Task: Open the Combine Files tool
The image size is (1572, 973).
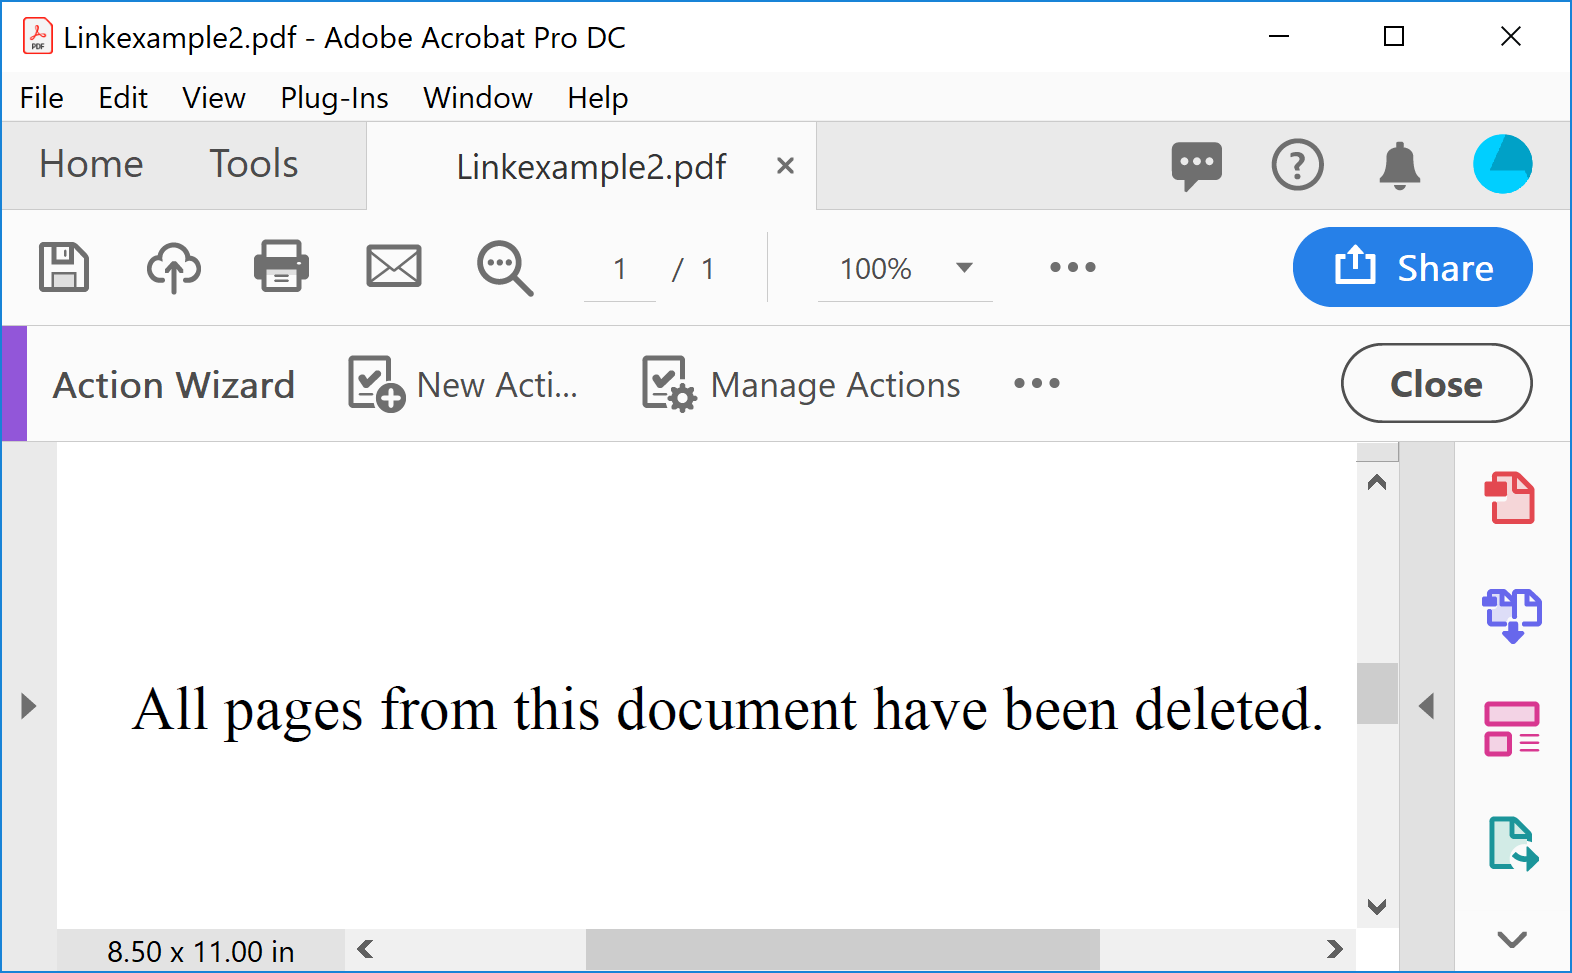Action: click(x=1511, y=613)
